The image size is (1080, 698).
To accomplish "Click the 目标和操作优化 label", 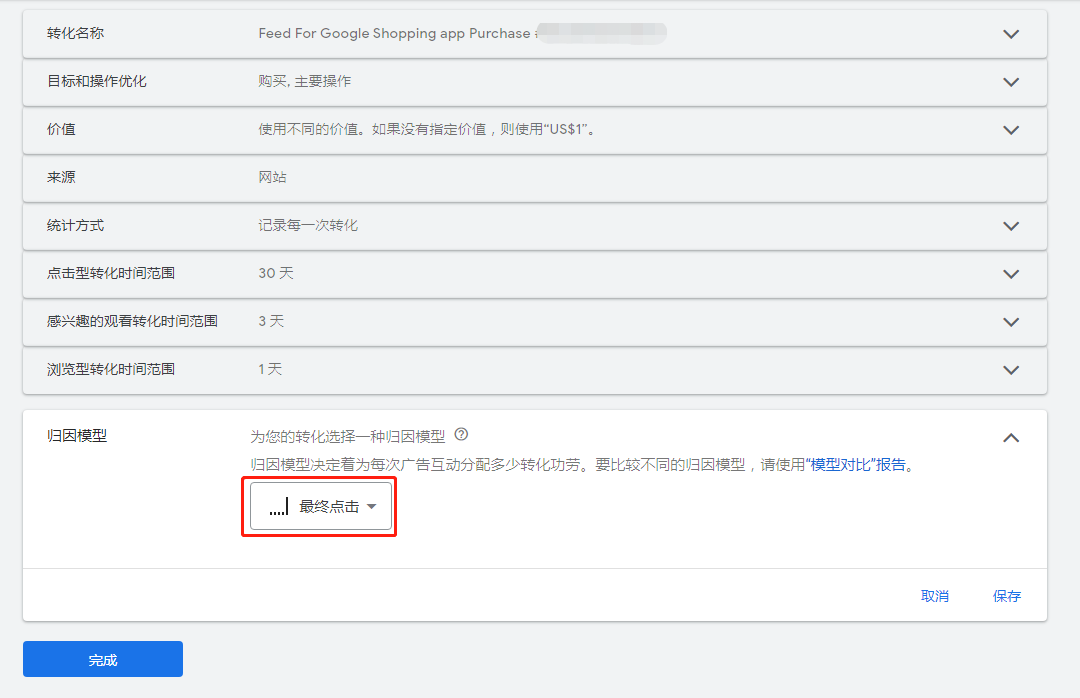I will point(96,81).
